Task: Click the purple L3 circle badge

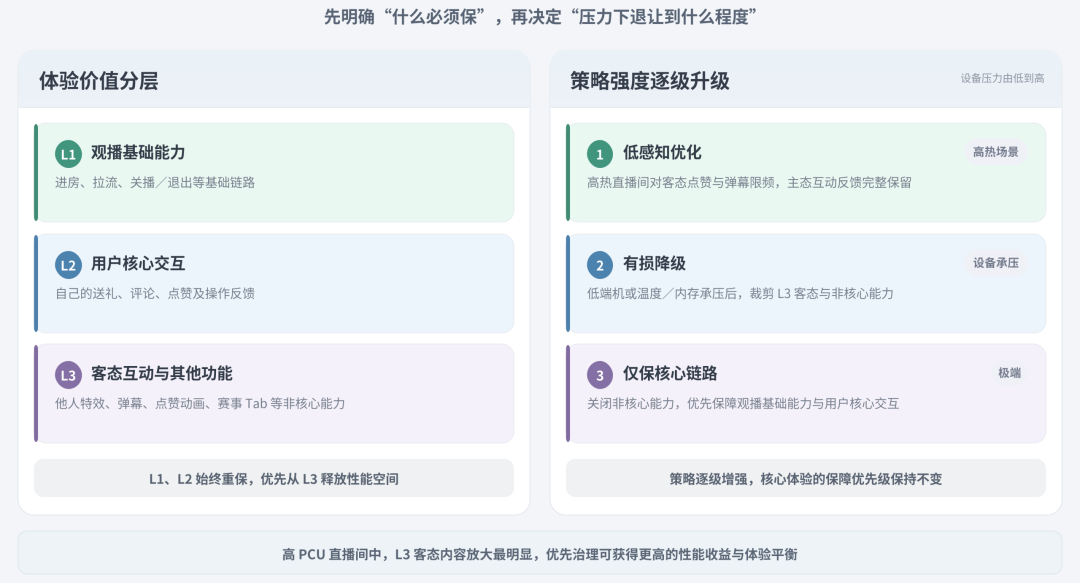Action: tap(68, 375)
